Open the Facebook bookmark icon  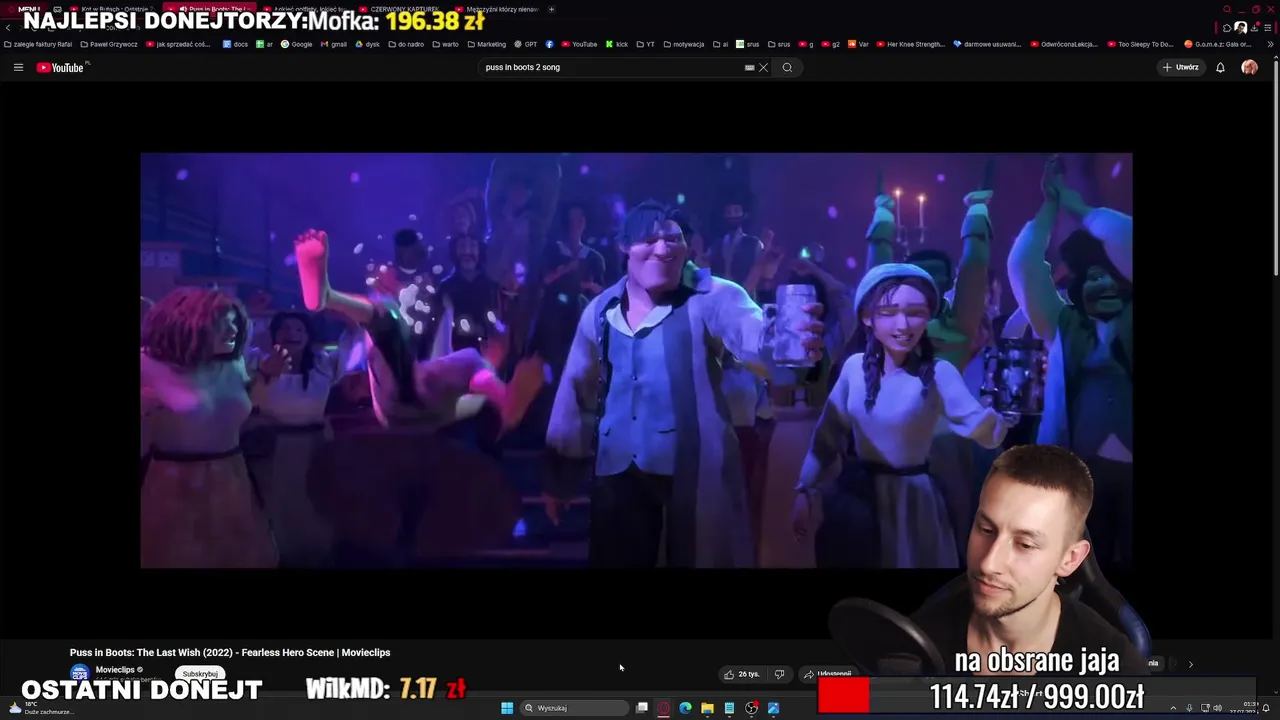549,44
